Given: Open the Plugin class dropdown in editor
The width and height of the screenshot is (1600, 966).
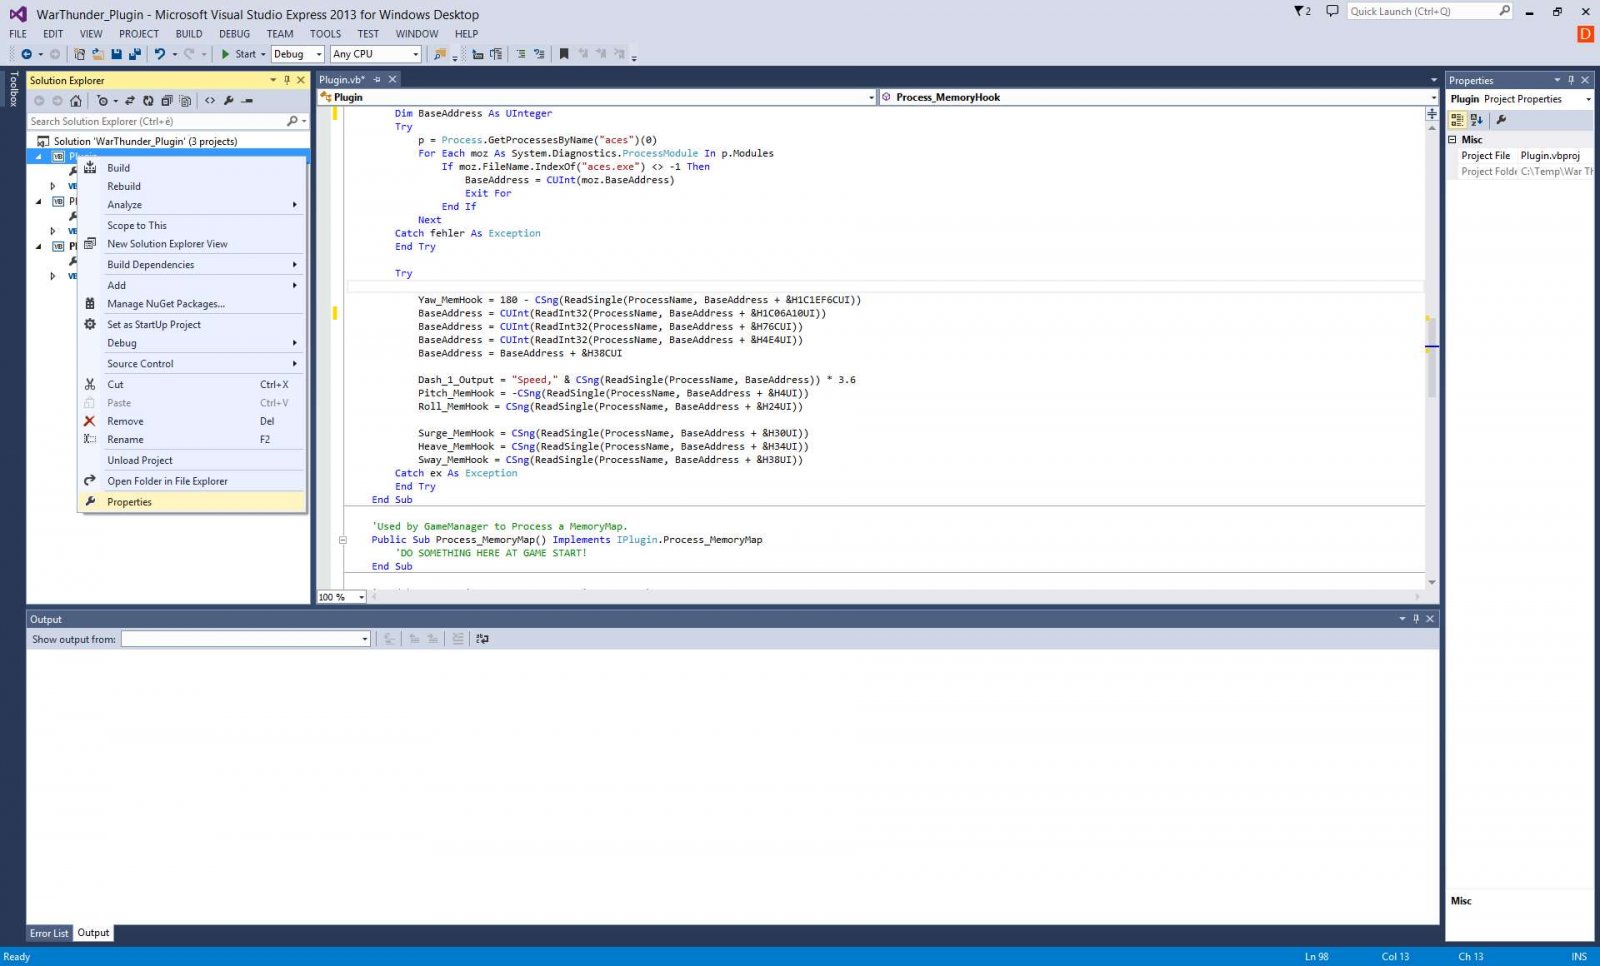Looking at the screenshot, I should pos(597,97).
